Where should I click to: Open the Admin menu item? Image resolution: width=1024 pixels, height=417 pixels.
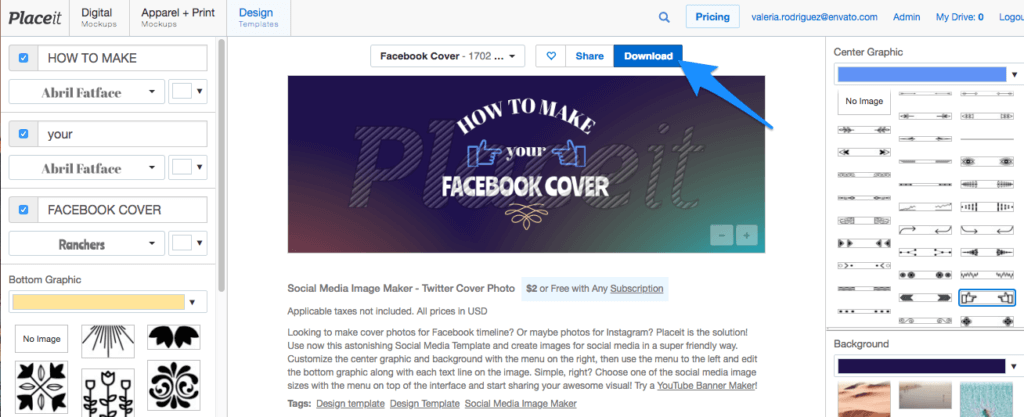click(x=906, y=18)
